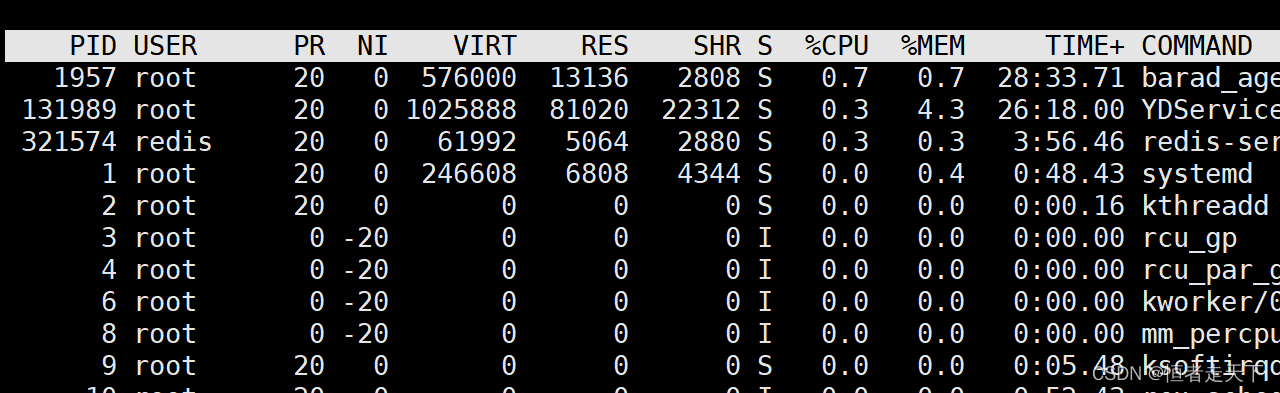Click SHR value 2880

tap(709, 142)
